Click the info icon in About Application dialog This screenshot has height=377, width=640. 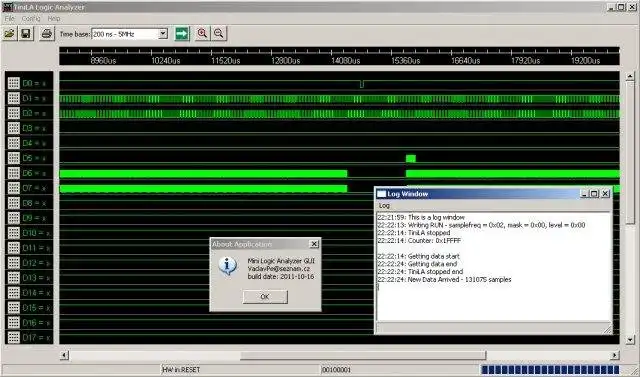[x=227, y=266]
